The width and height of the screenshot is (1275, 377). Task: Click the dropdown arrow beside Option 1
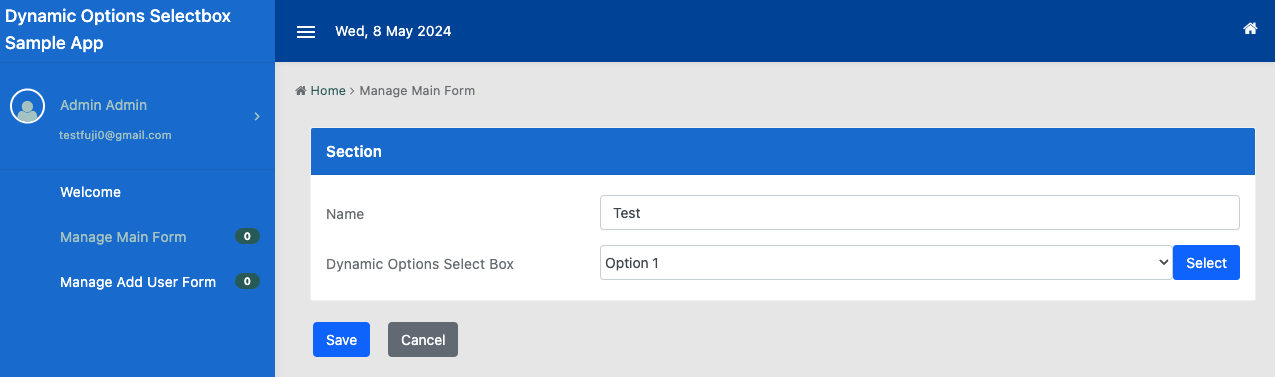click(1163, 263)
